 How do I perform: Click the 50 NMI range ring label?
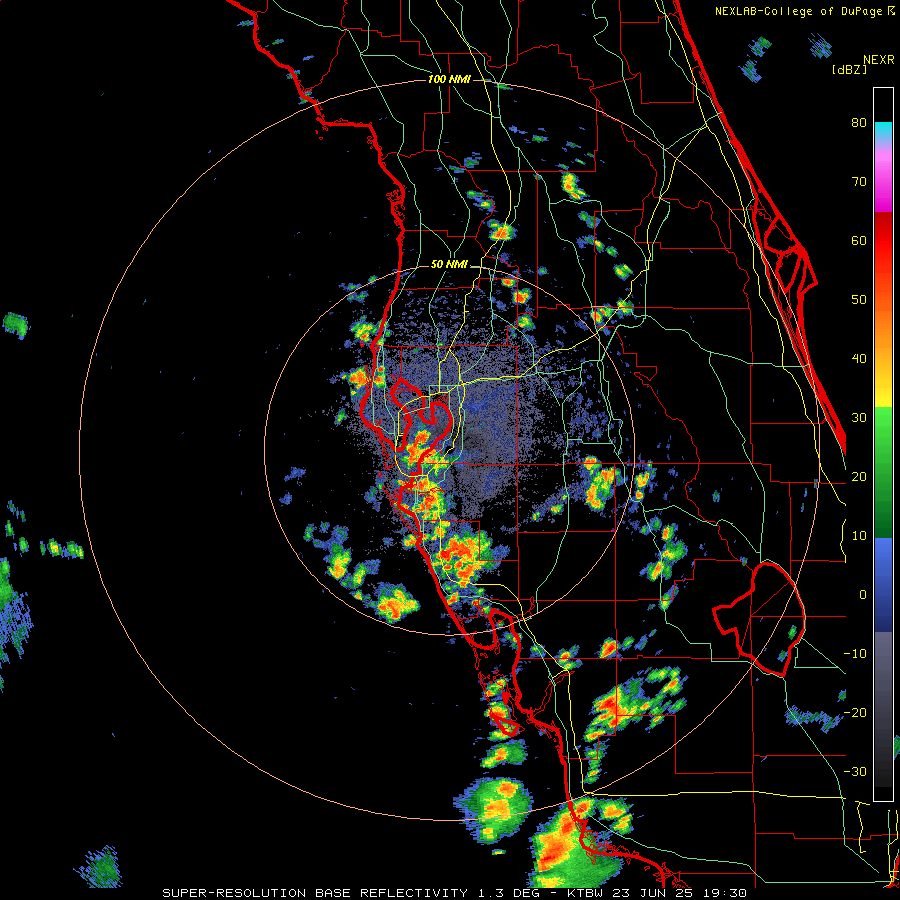pos(449,265)
